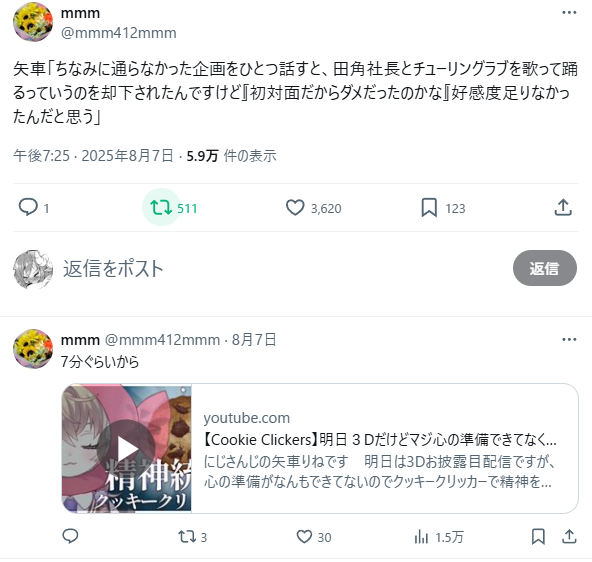Toggle the repost with 511 count

161,208
